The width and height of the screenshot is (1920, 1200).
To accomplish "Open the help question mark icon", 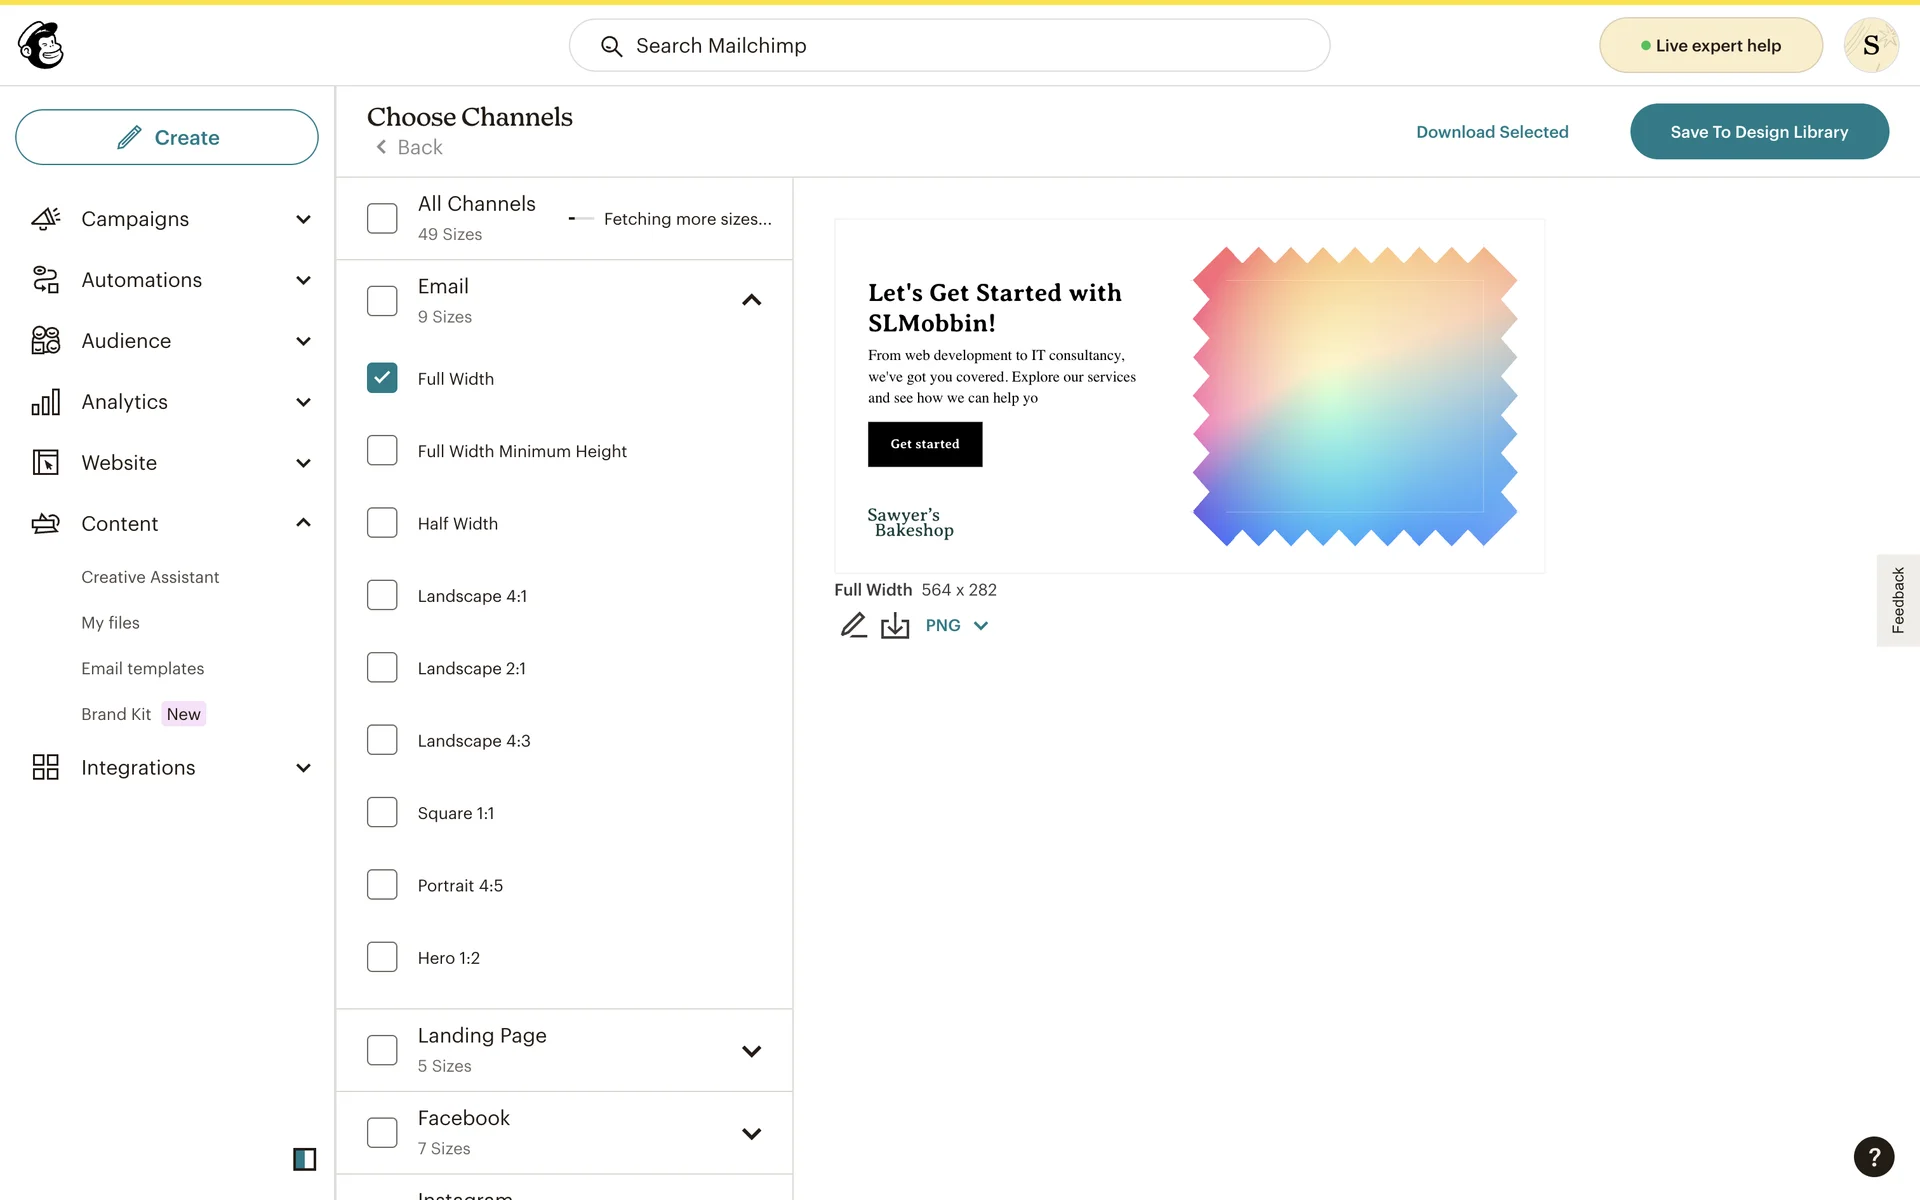I will 1873,1157.
